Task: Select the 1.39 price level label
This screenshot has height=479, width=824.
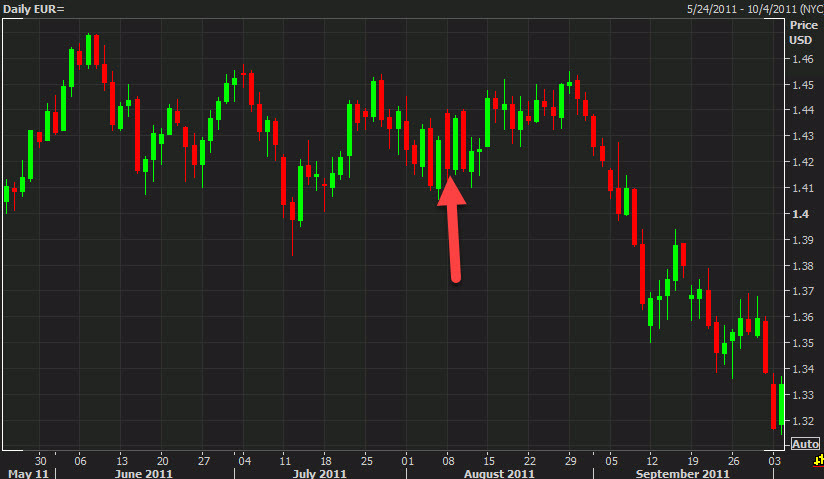Action: pos(803,240)
